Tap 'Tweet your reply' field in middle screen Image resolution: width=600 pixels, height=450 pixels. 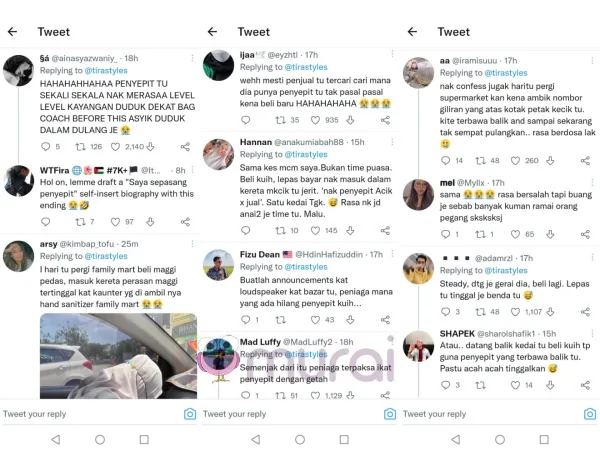(x=291, y=414)
